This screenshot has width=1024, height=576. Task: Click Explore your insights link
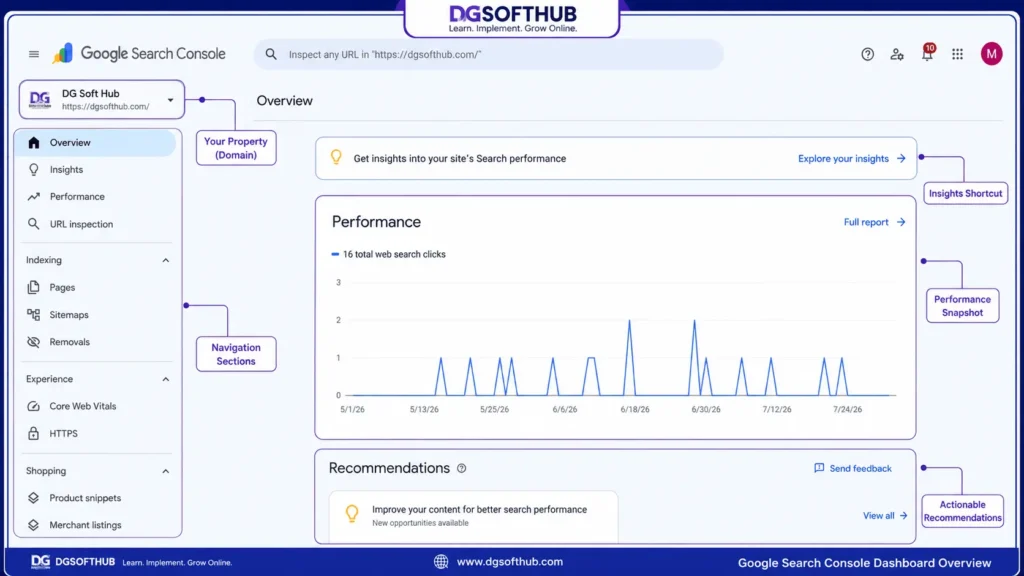tap(852, 159)
